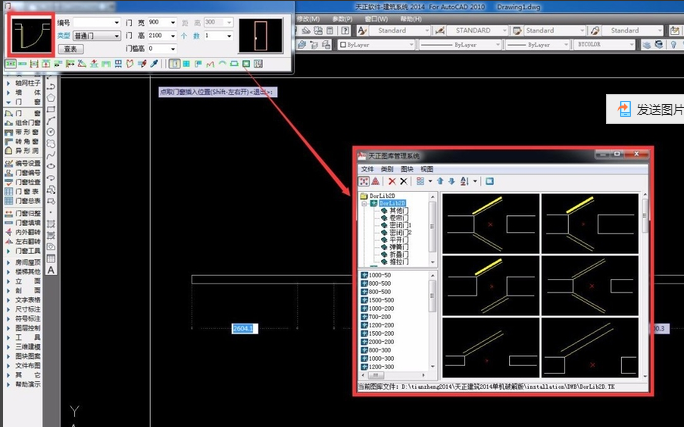Click 异形洞 tool in left panel

pos(22,150)
